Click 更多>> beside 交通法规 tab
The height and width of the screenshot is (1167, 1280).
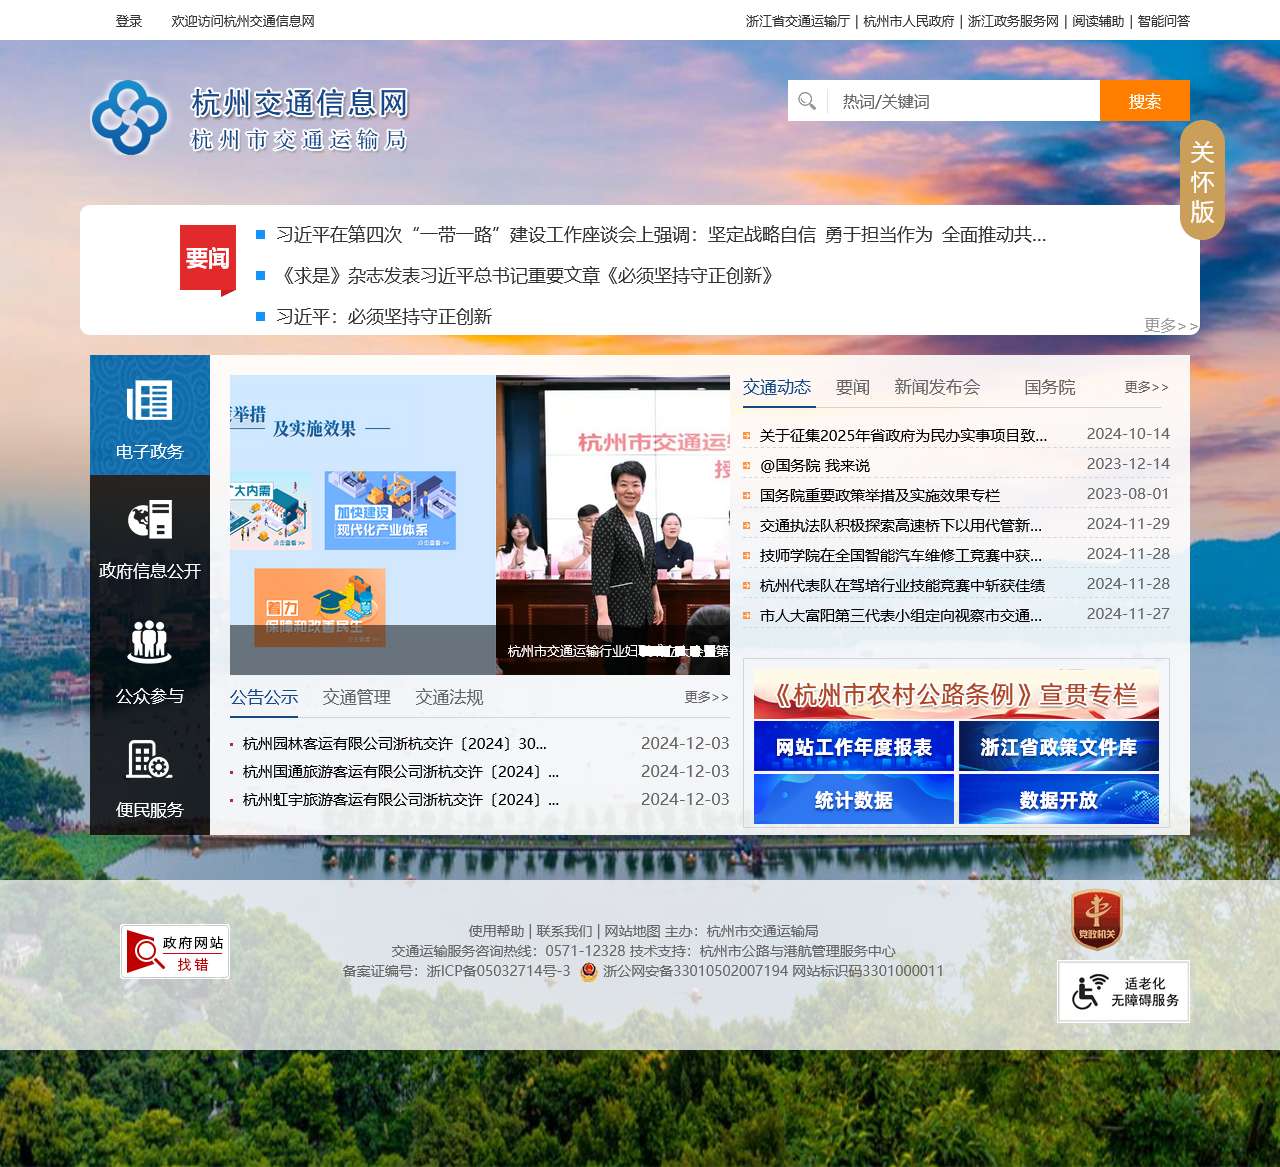(706, 697)
